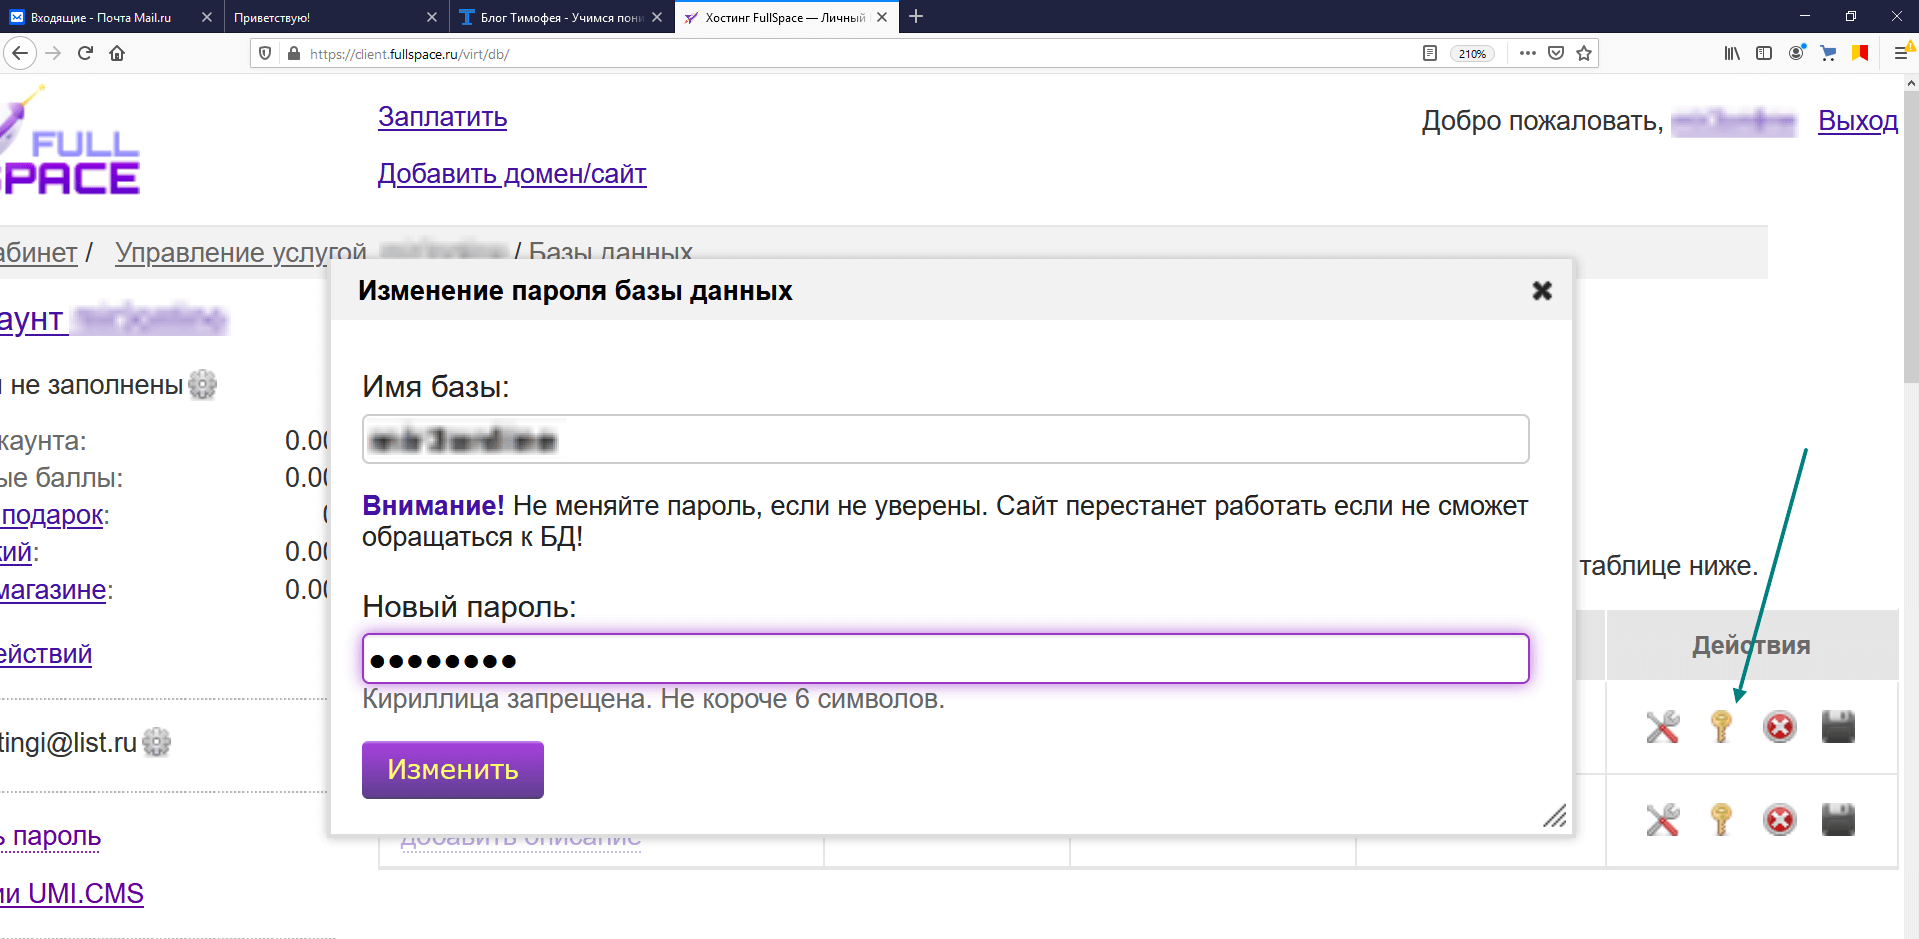1919x939 pixels.
Task: Reset the 210% zoom level indicator
Action: 1472,54
